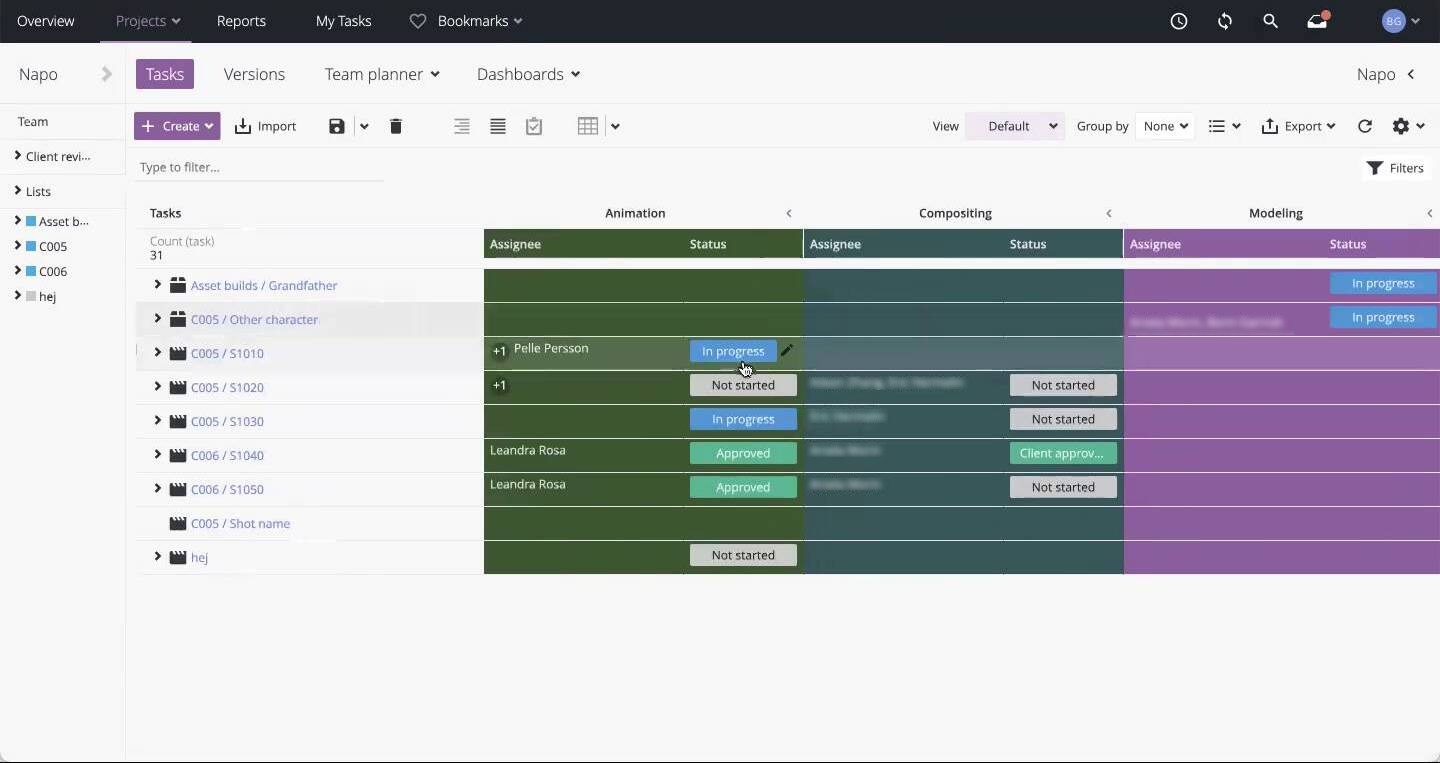Viewport: 1440px width, 763px height.
Task: Open the Reports menu item
Action: click(x=241, y=21)
